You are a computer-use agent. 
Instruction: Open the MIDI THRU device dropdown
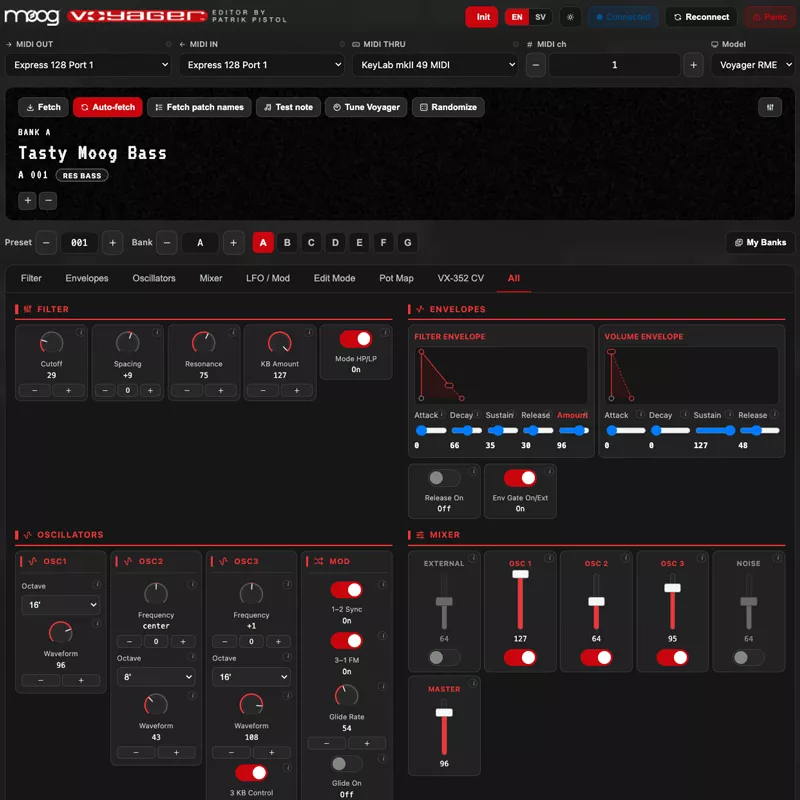pos(435,65)
